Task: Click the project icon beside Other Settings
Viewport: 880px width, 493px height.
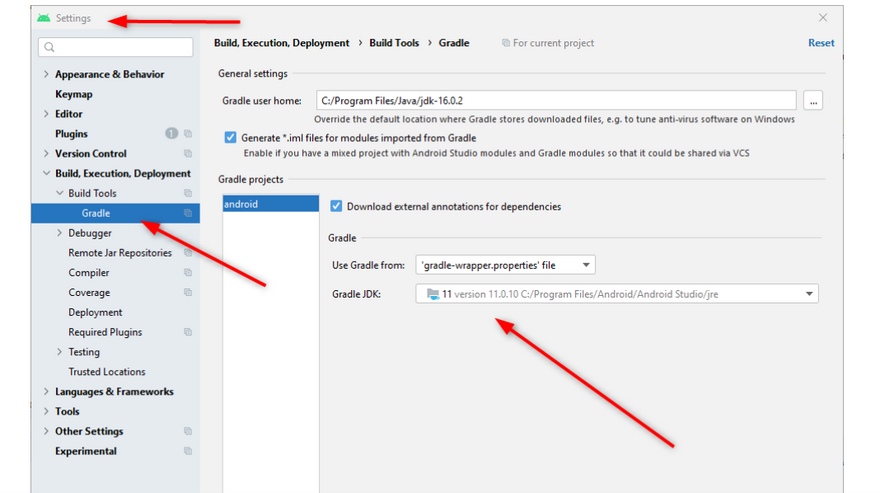Action: [187, 431]
